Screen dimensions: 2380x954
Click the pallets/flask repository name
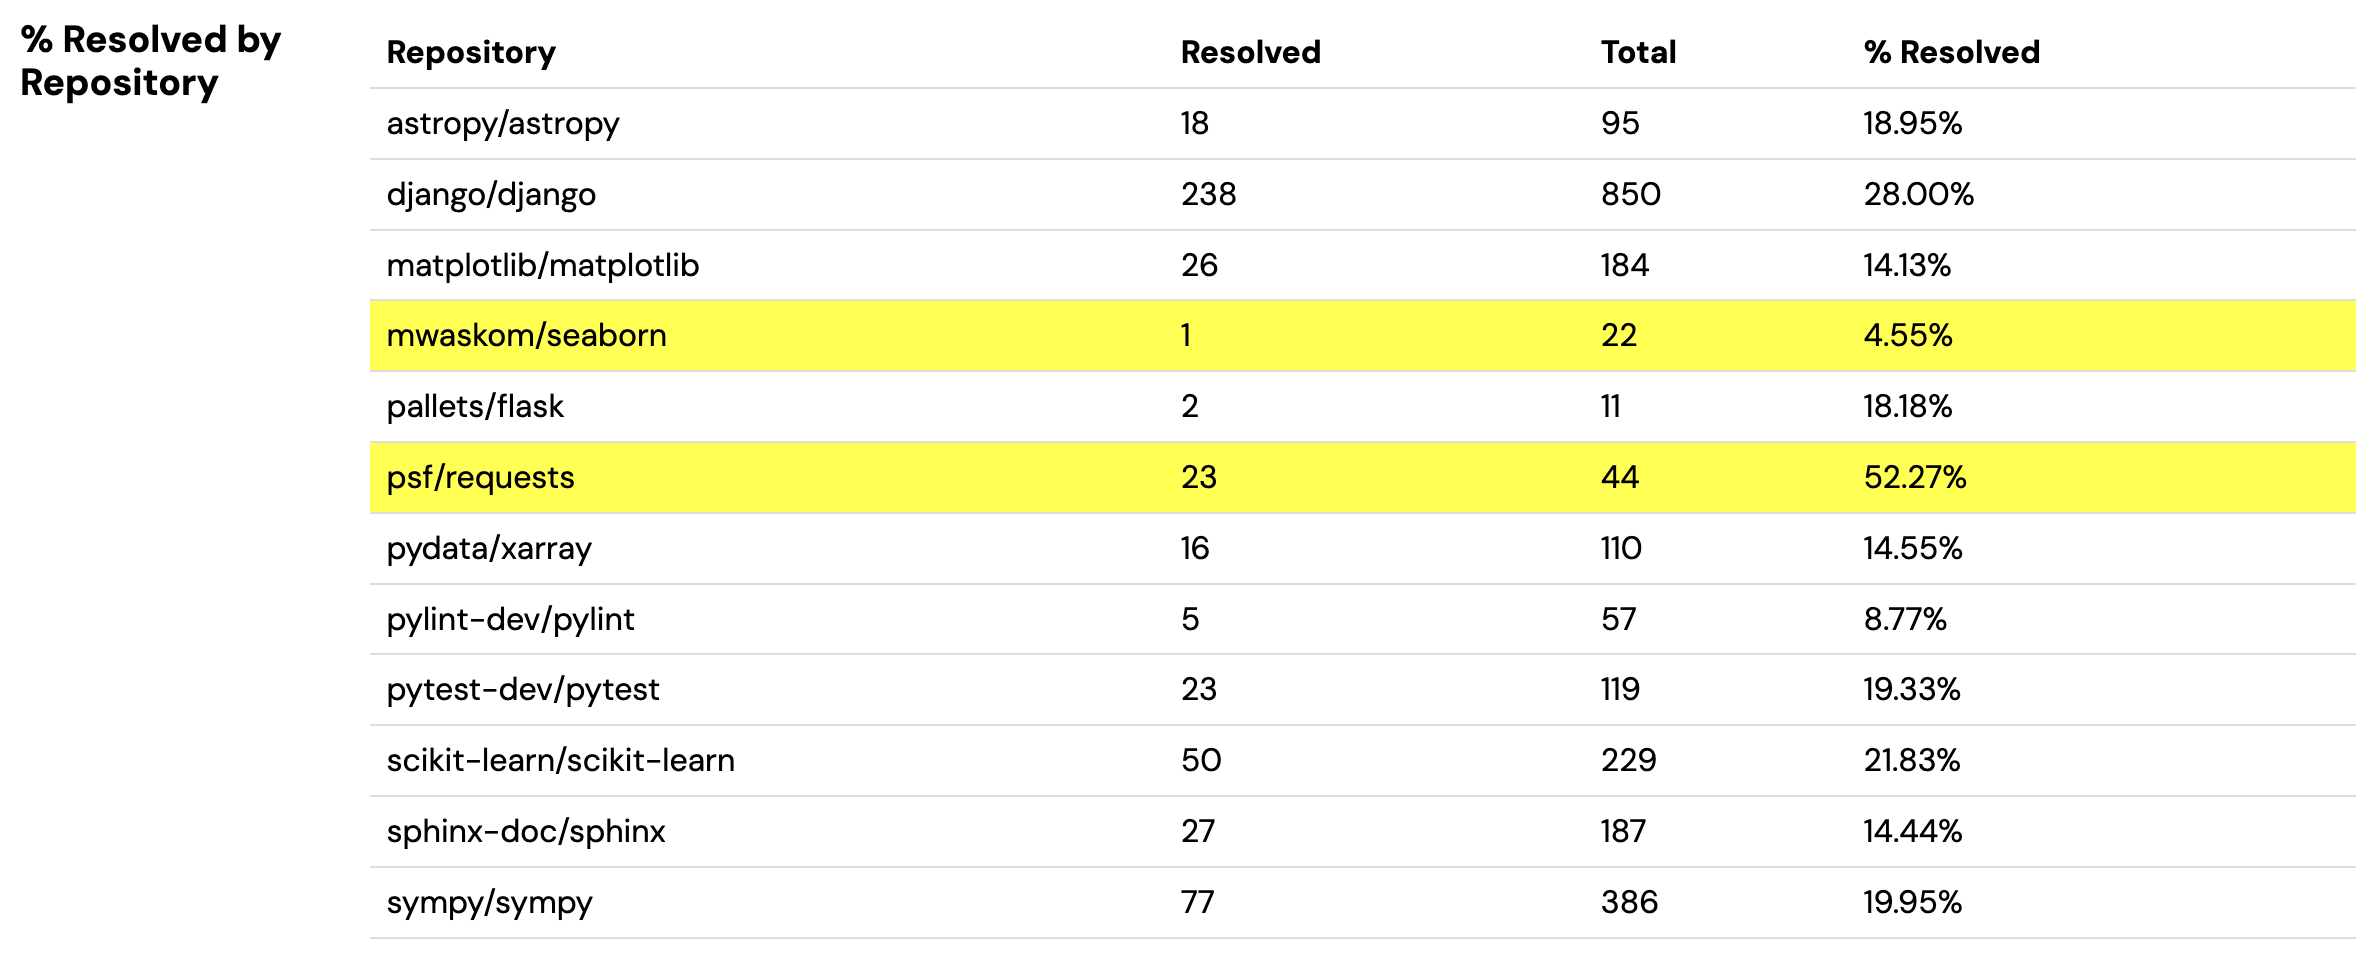pos(475,406)
